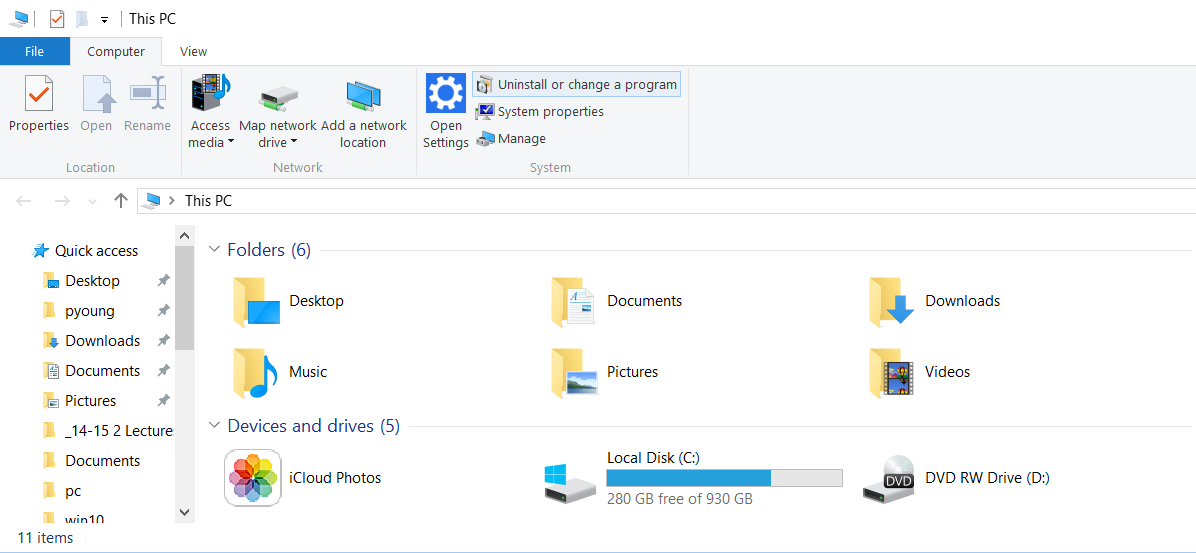Go forward with the Forward arrow
1196x553 pixels.
[x=62, y=201]
